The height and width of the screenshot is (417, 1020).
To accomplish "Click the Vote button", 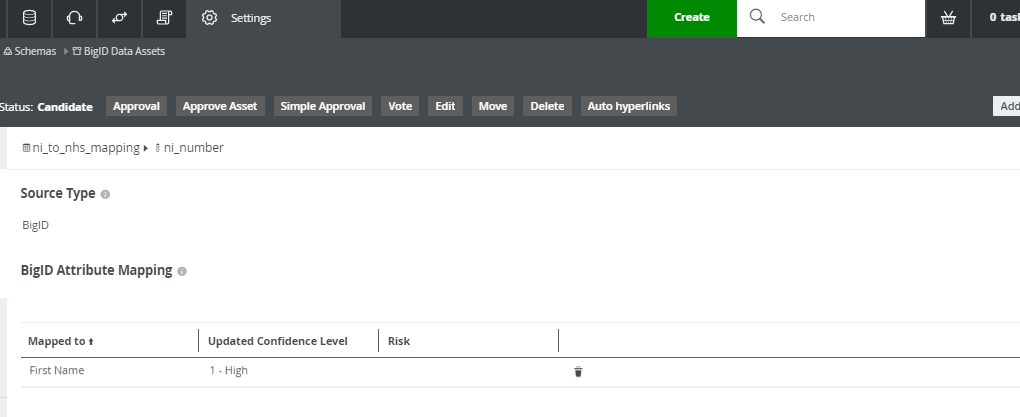I will pos(400,106).
